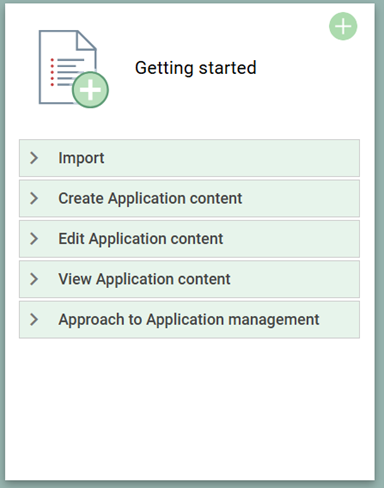384x488 pixels.
Task: Expand Create Application content chevron
Action: 34,198
